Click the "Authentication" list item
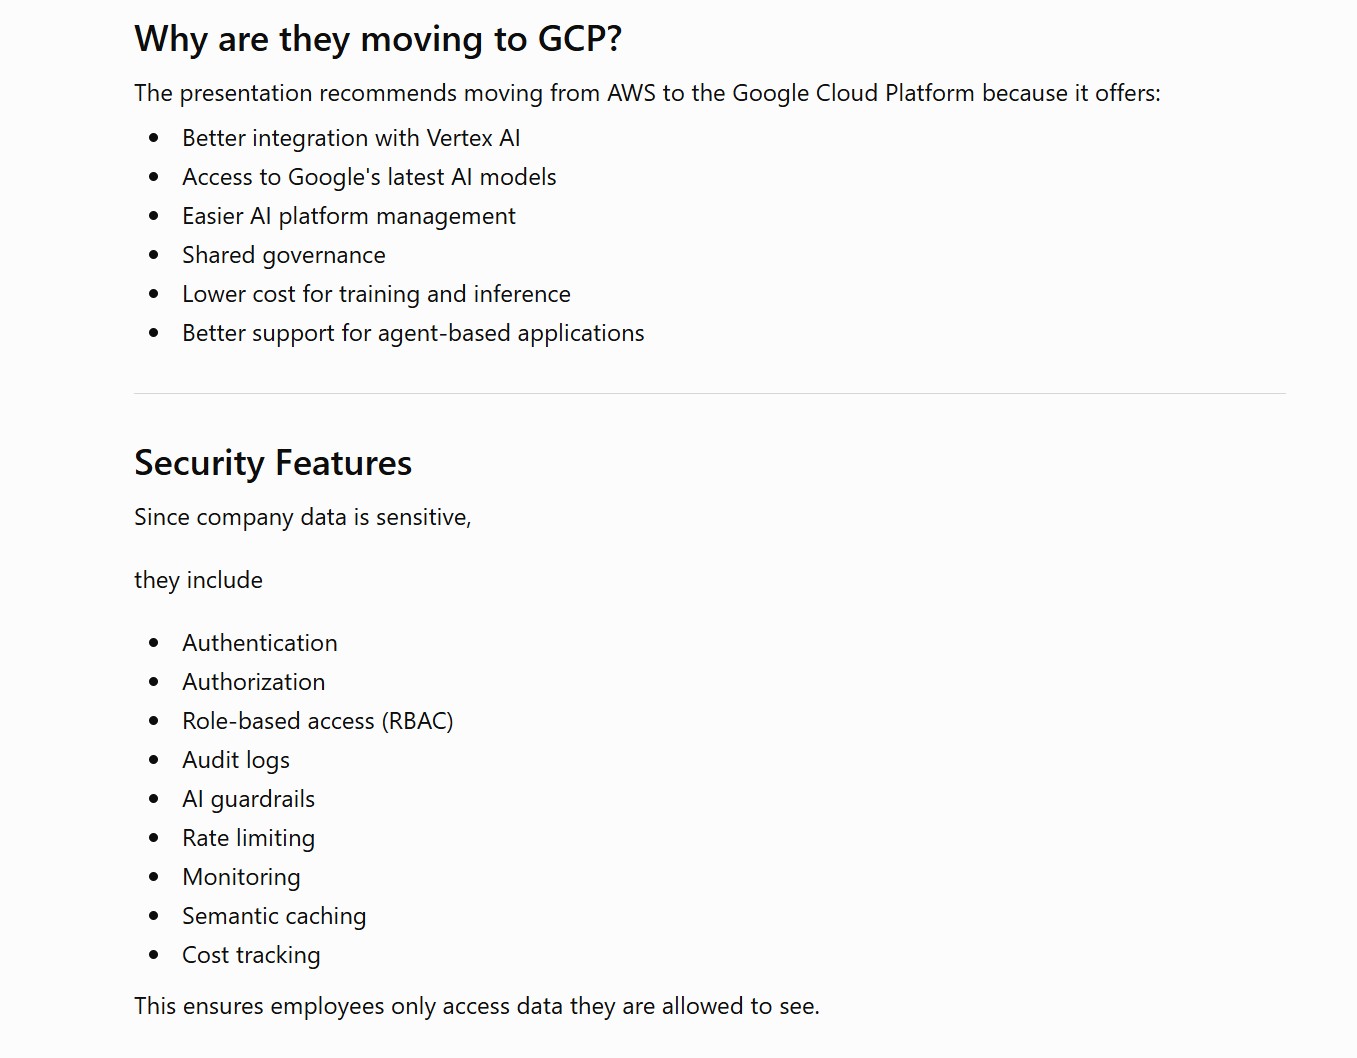Viewport: 1357px width, 1058px height. pyautogui.click(x=260, y=643)
